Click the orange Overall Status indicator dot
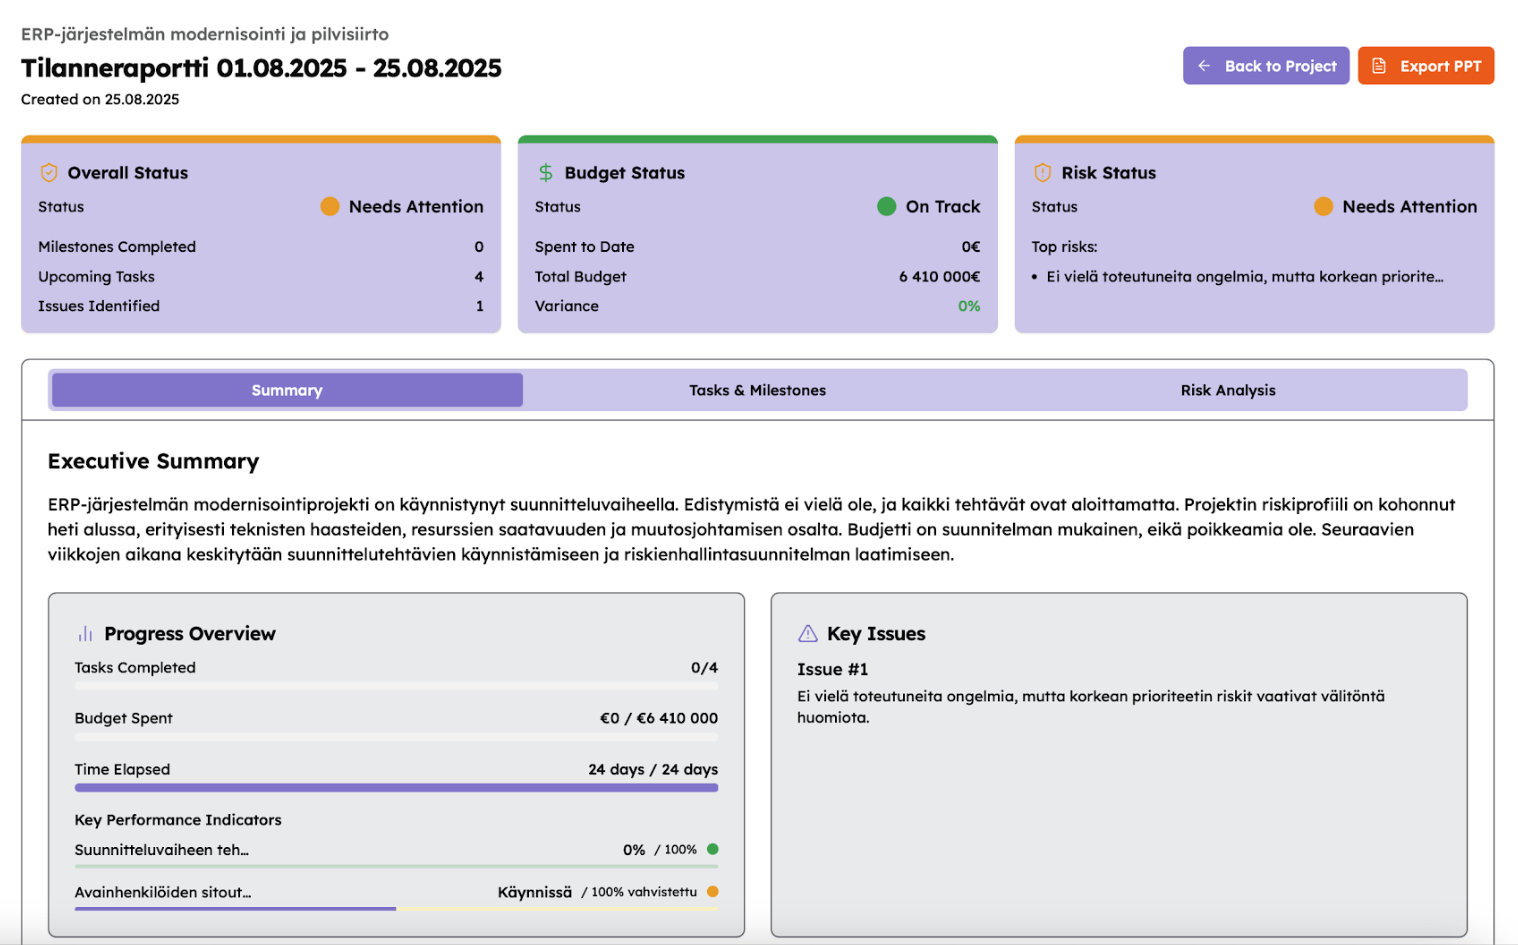The image size is (1518, 945). tap(330, 207)
